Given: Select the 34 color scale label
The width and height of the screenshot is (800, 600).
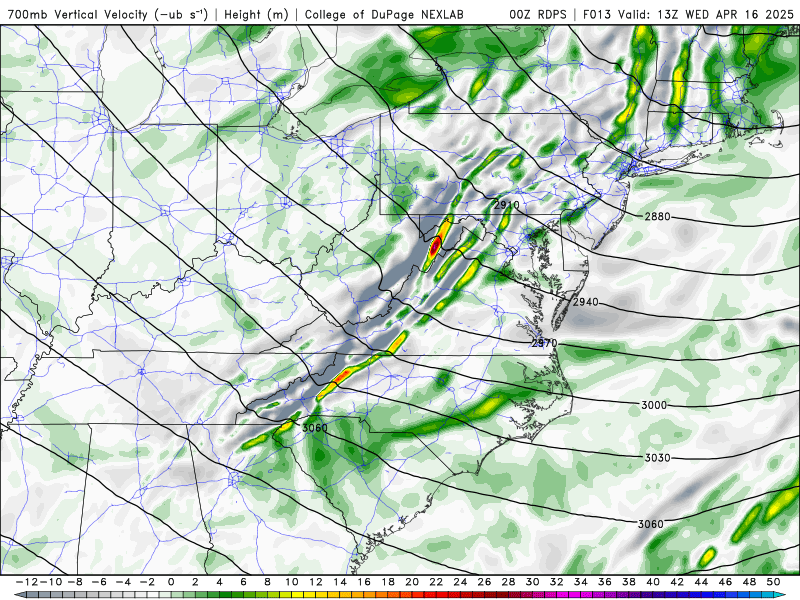Looking at the screenshot, I should click(581, 582).
